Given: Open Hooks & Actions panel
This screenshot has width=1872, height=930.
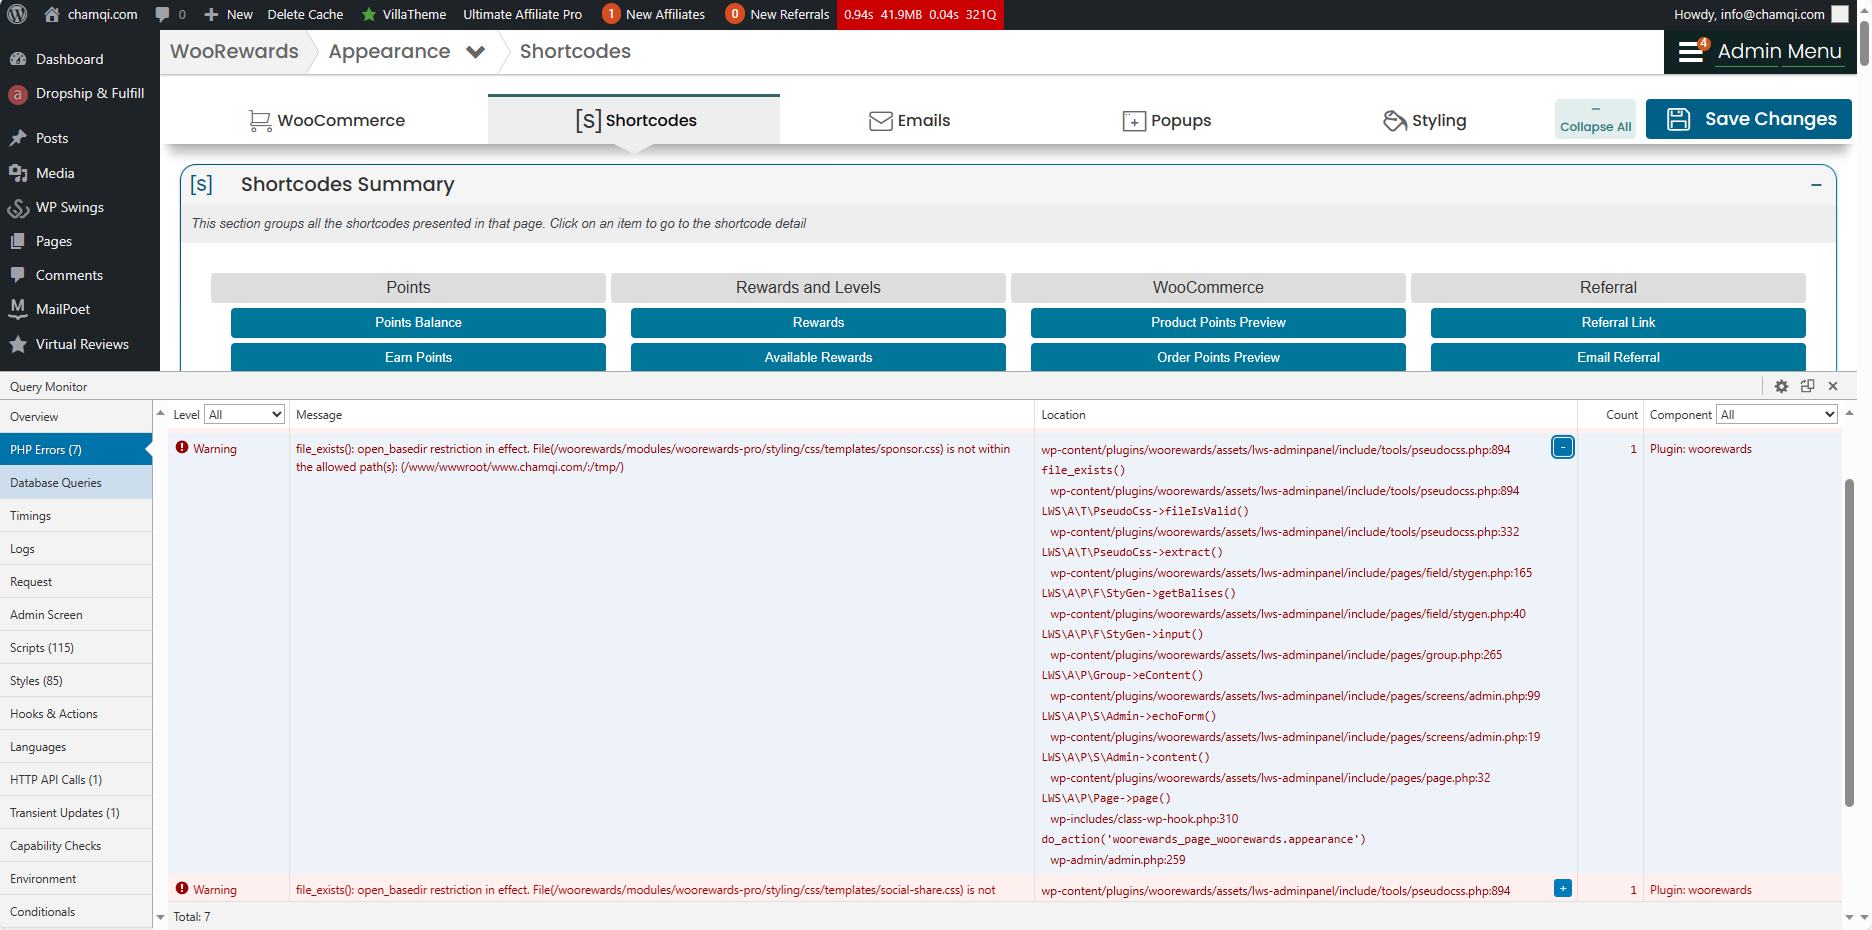Looking at the screenshot, I should click(x=76, y=714).
